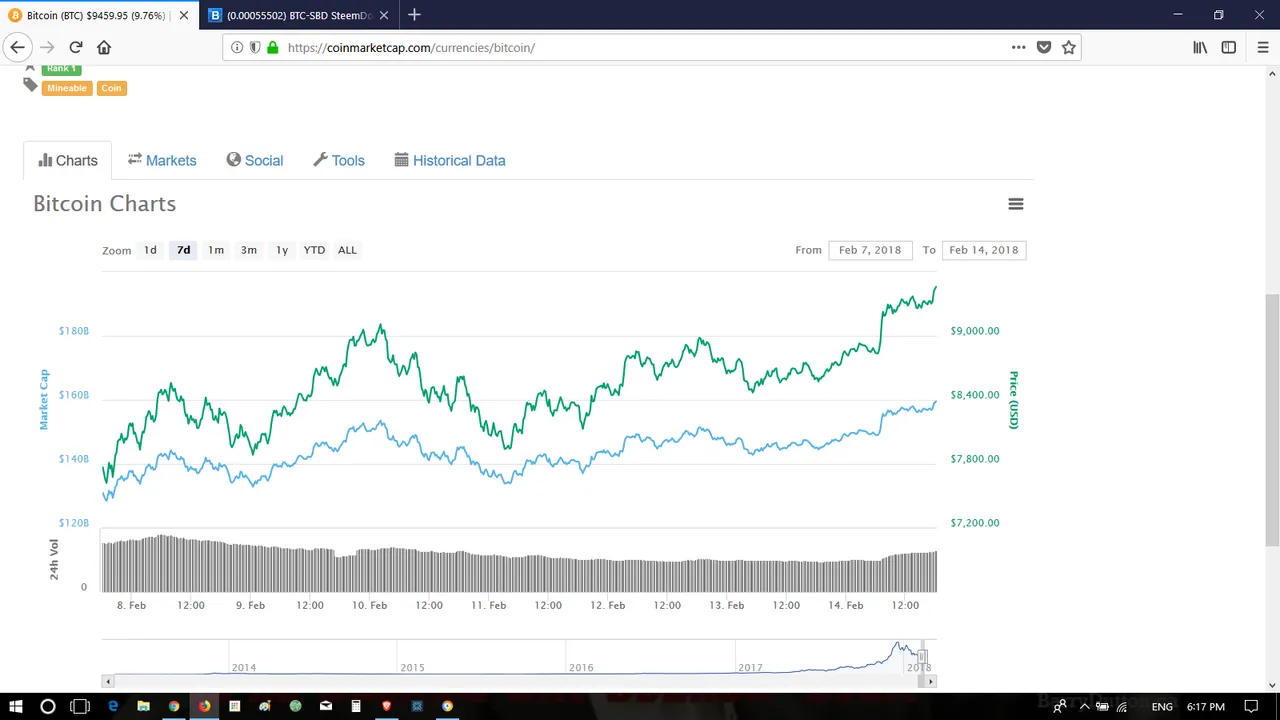The image size is (1280, 720).
Task: Open File Explorer from the taskbar
Action: tap(143, 706)
